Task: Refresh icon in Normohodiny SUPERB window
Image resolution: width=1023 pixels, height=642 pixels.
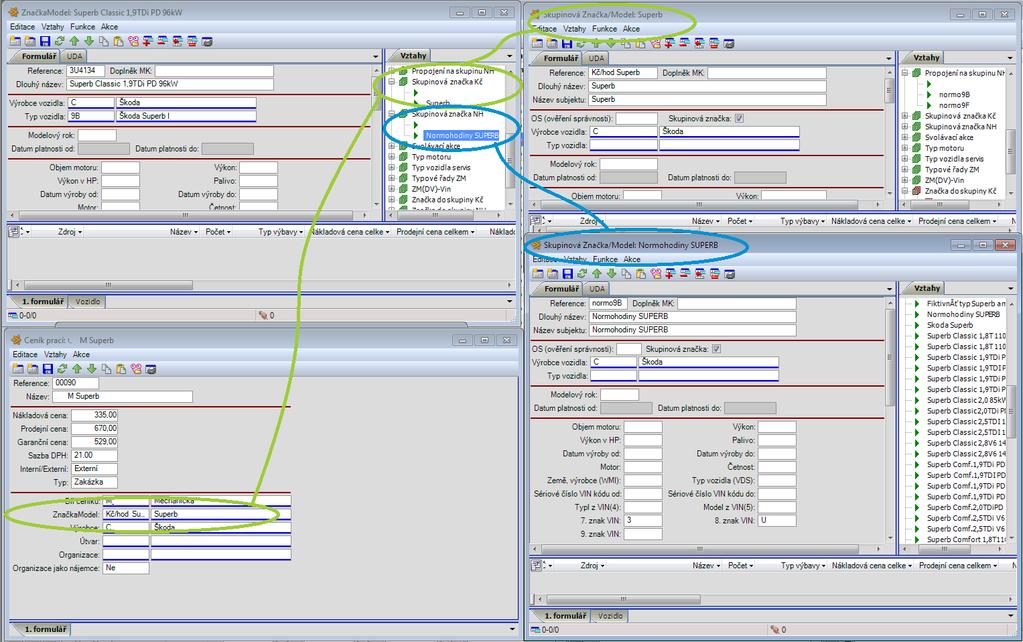Action: click(582, 273)
